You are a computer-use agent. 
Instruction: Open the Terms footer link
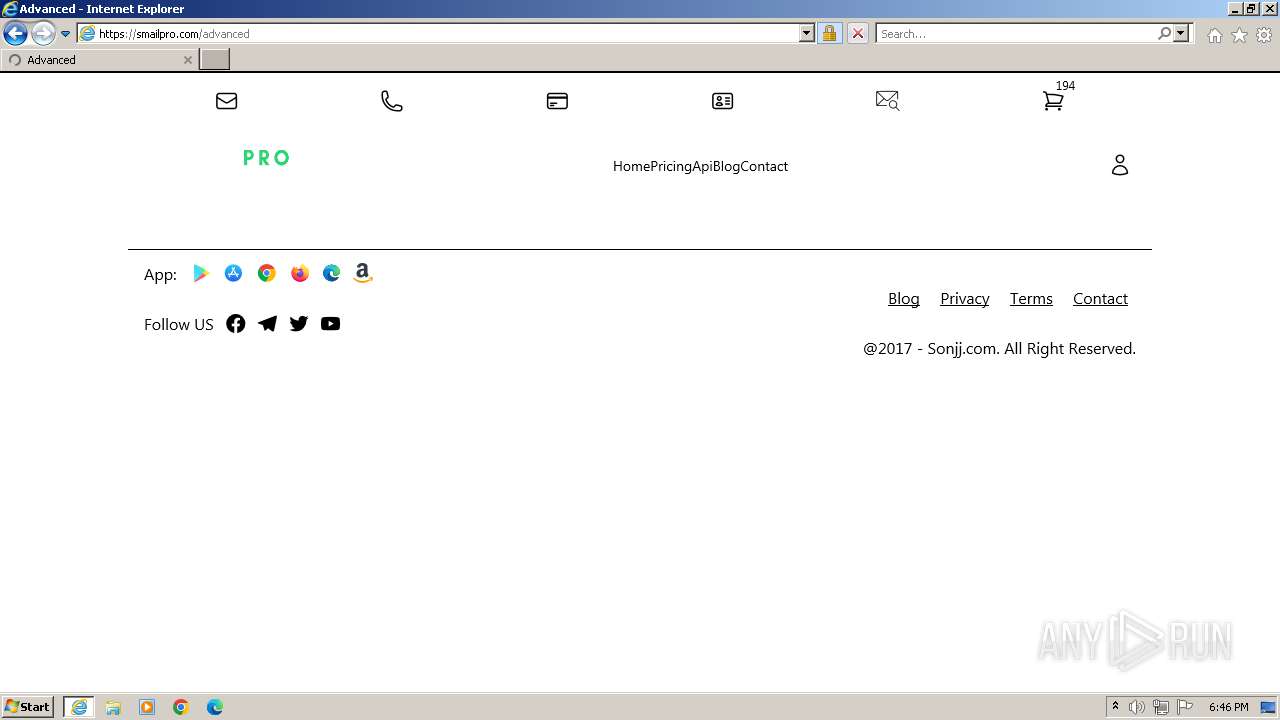click(x=1031, y=299)
